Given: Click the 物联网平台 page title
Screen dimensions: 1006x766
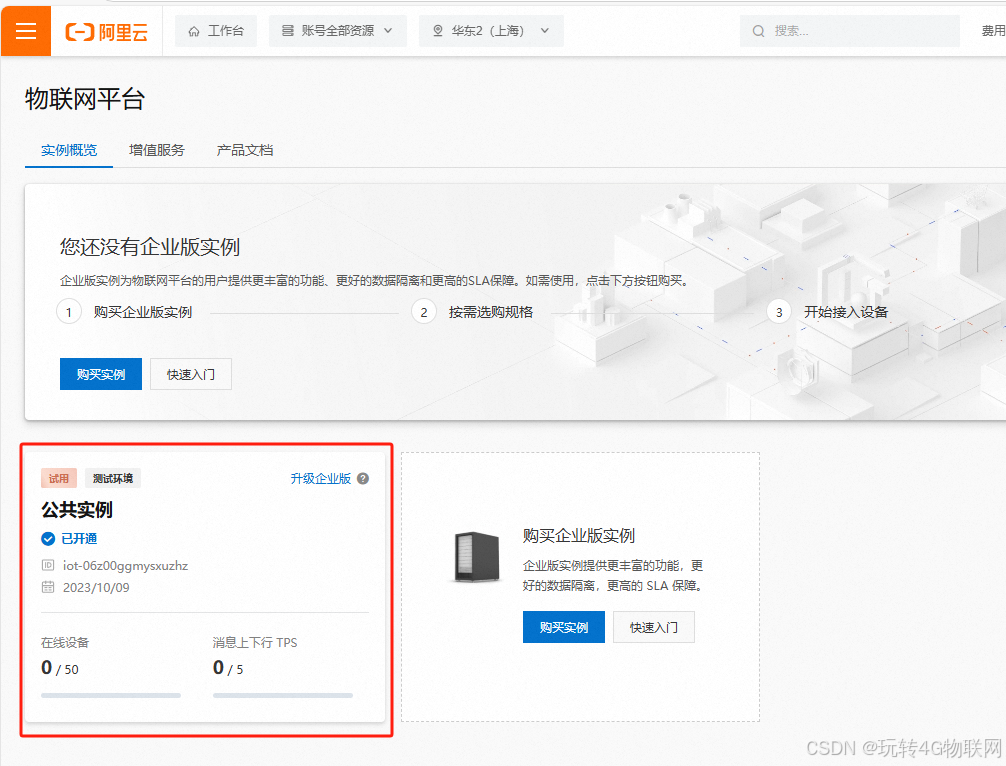Looking at the screenshot, I should pyautogui.click(x=85, y=99).
